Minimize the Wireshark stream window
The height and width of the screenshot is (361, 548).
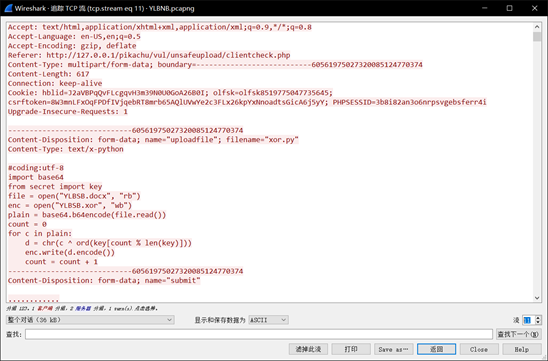[484, 8]
